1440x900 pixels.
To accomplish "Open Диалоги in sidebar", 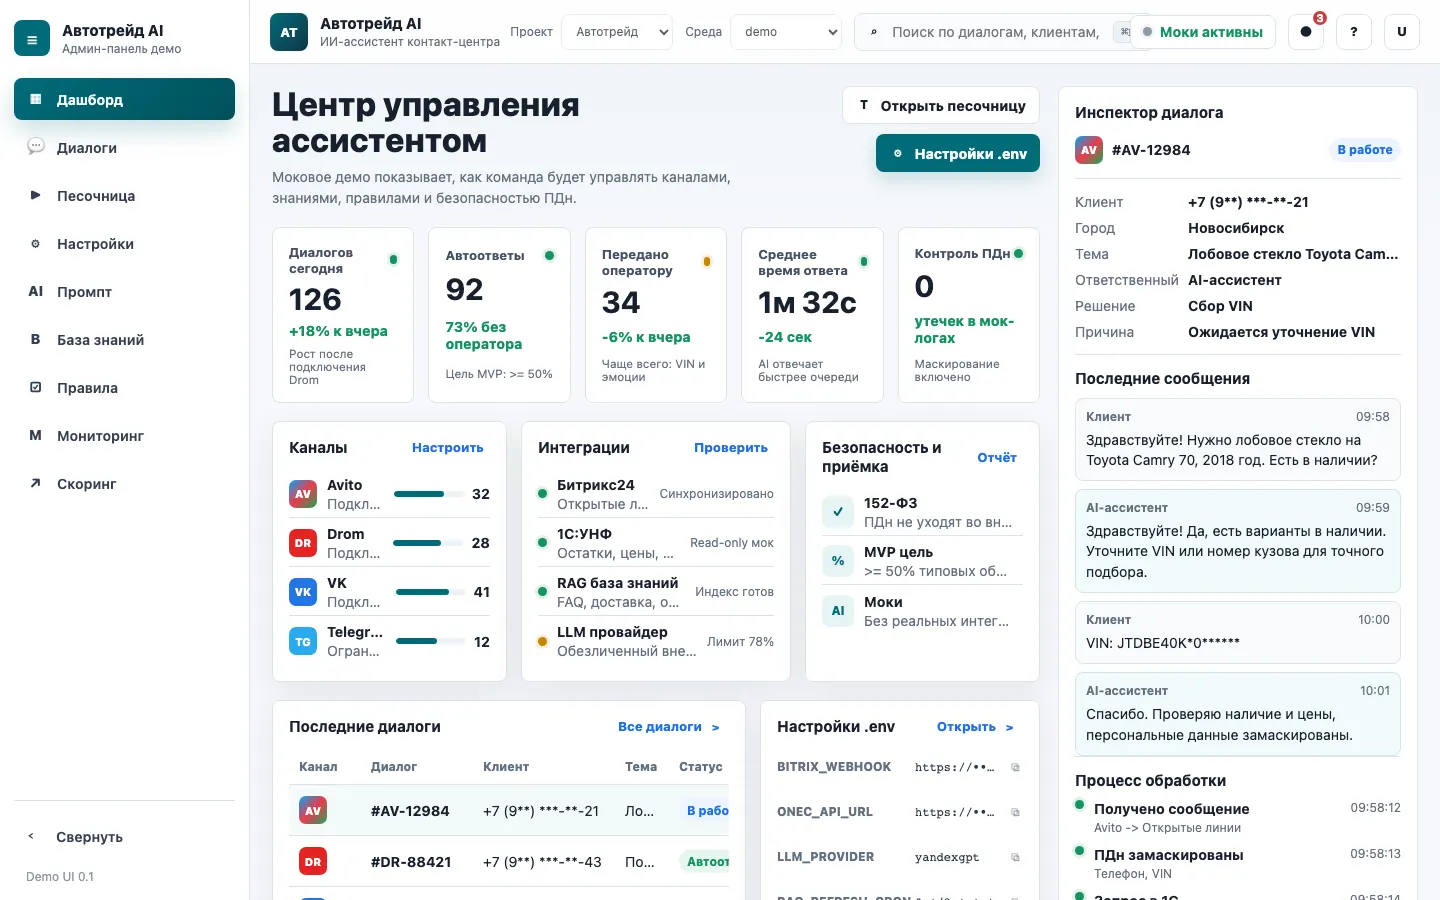I will coord(124,147).
